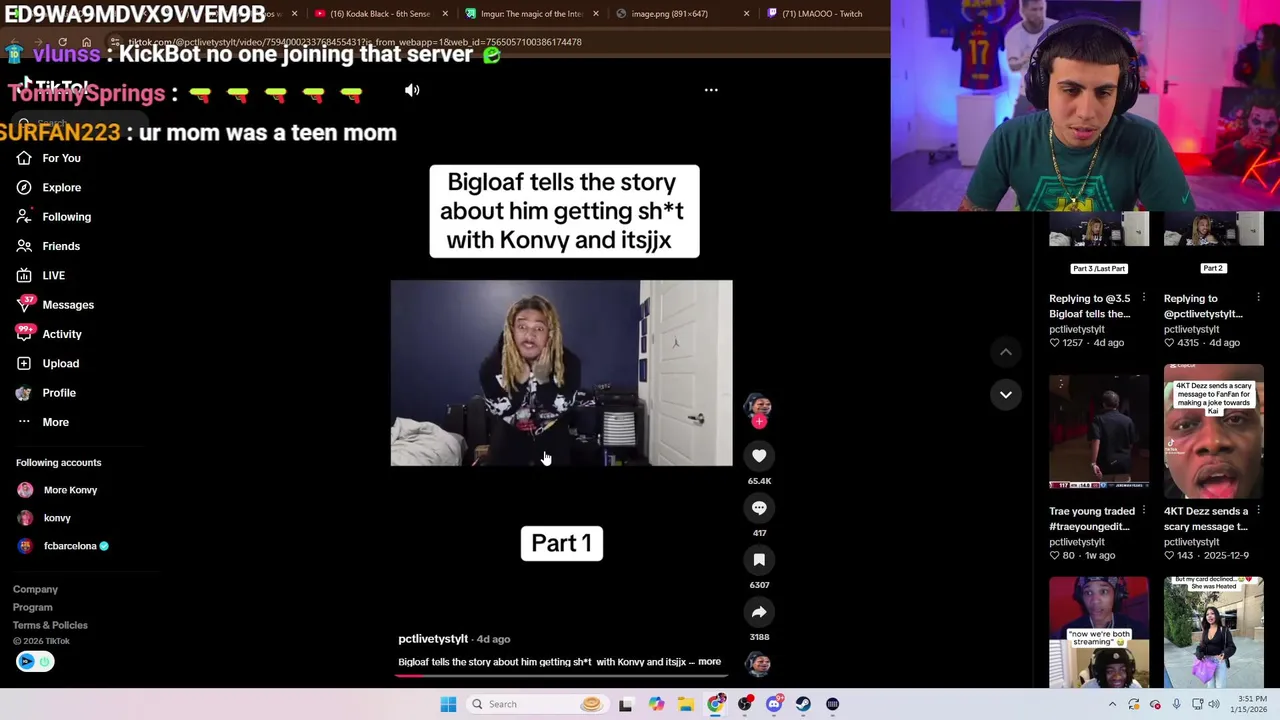
Task: Close the image.png browser tab
Action: [746, 14]
